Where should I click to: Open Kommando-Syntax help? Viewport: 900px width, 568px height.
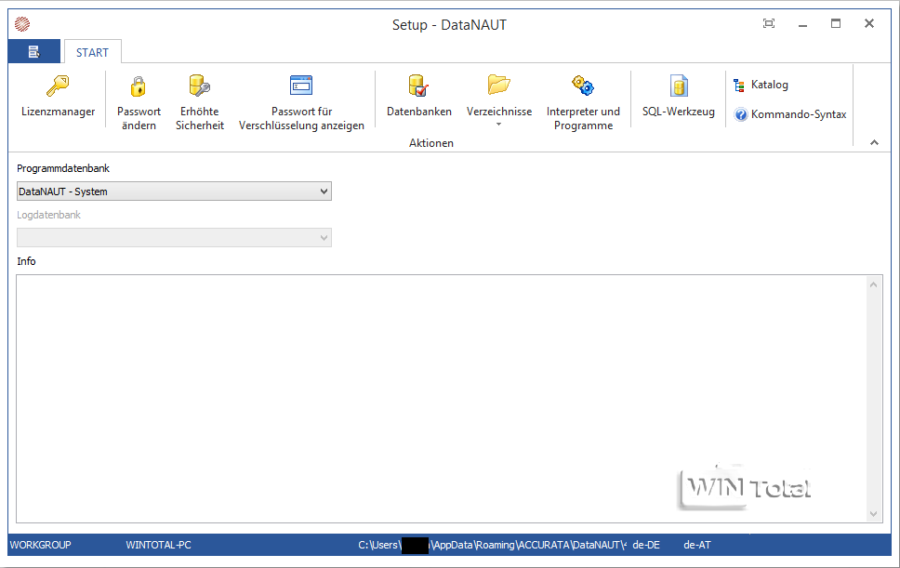(x=790, y=114)
